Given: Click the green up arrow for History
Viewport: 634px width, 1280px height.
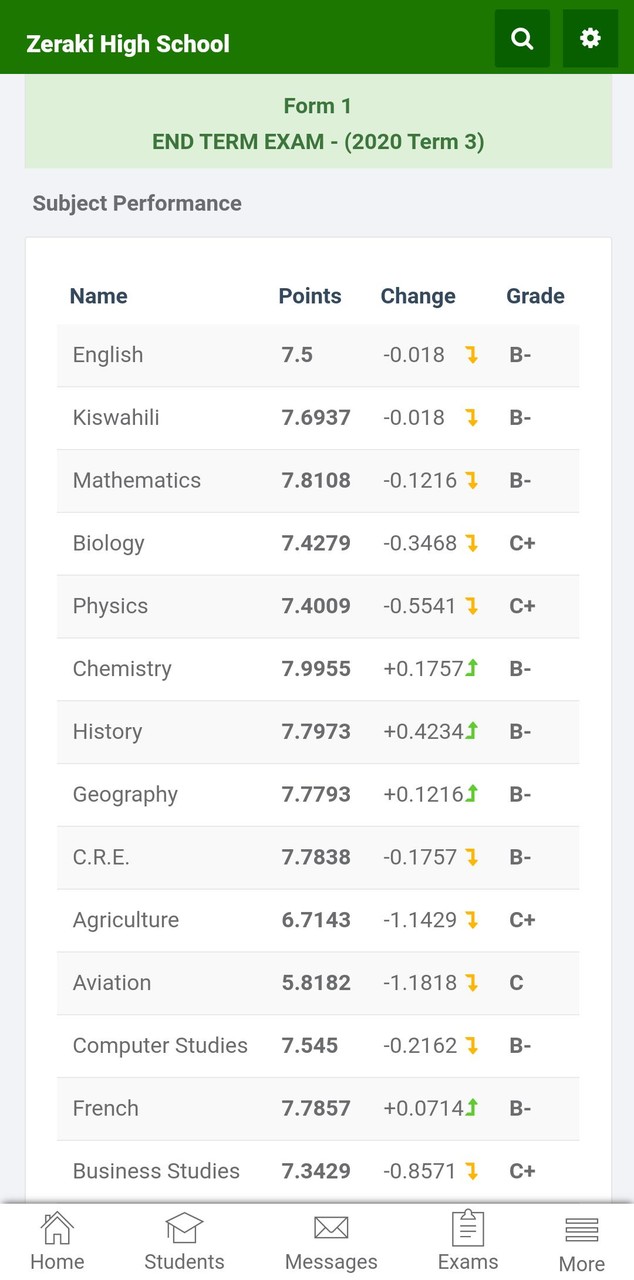Looking at the screenshot, I should pos(471,731).
